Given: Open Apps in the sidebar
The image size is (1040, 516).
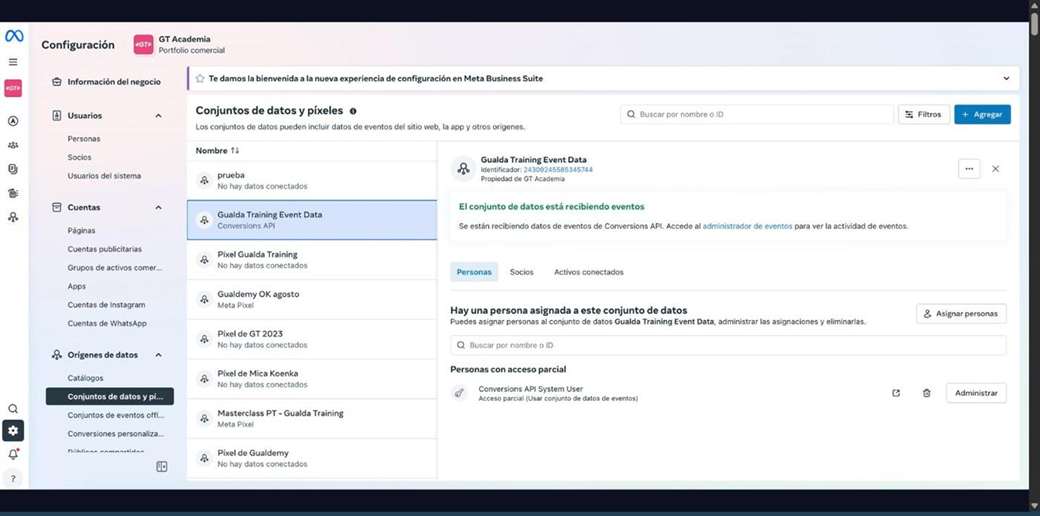Looking at the screenshot, I should click(x=76, y=286).
